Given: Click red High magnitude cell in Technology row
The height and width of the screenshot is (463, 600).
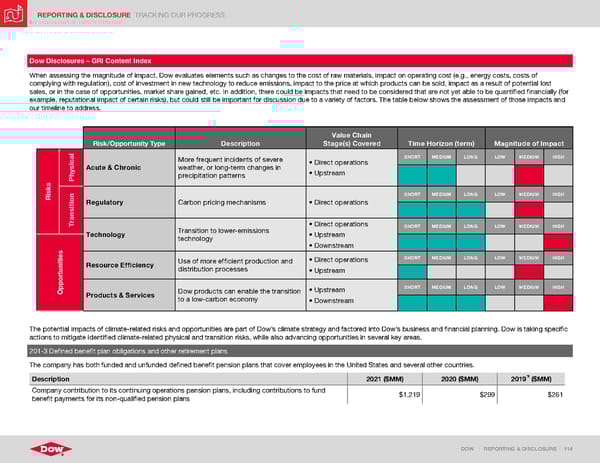Looking at the screenshot, I should pos(559,239).
